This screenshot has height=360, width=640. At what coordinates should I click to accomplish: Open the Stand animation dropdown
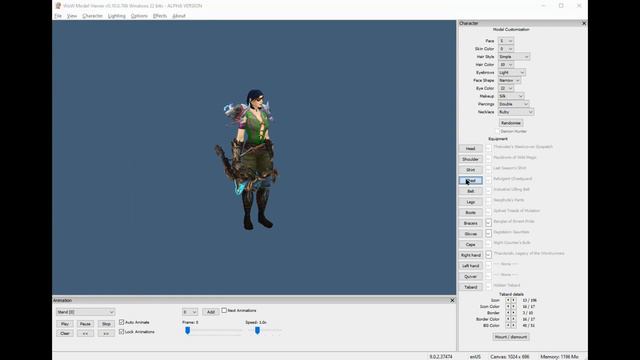point(86,312)
